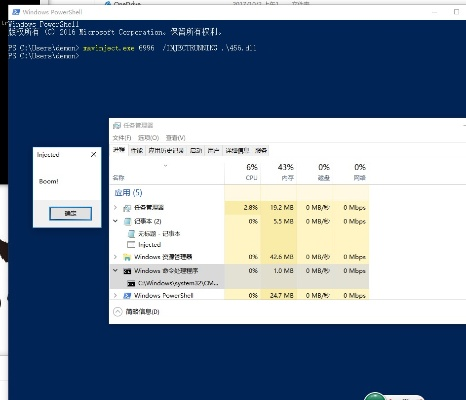The image size is (466, 400).
Task: Click the 24.7 MB memory value for PowerShell
Action: click(282, 295)
